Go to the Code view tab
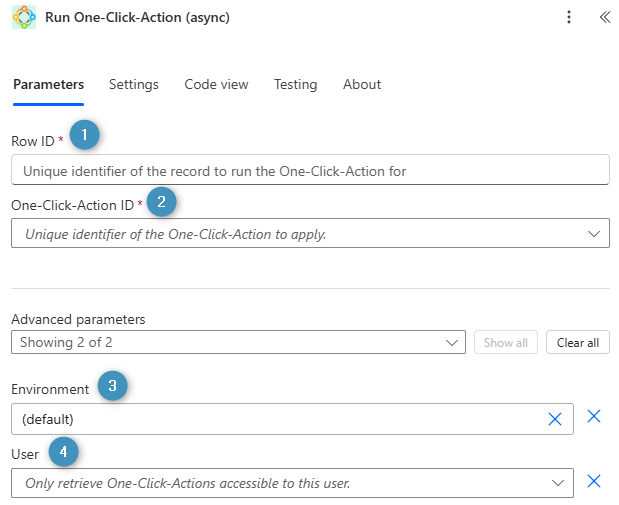 (x=216, y=85)
